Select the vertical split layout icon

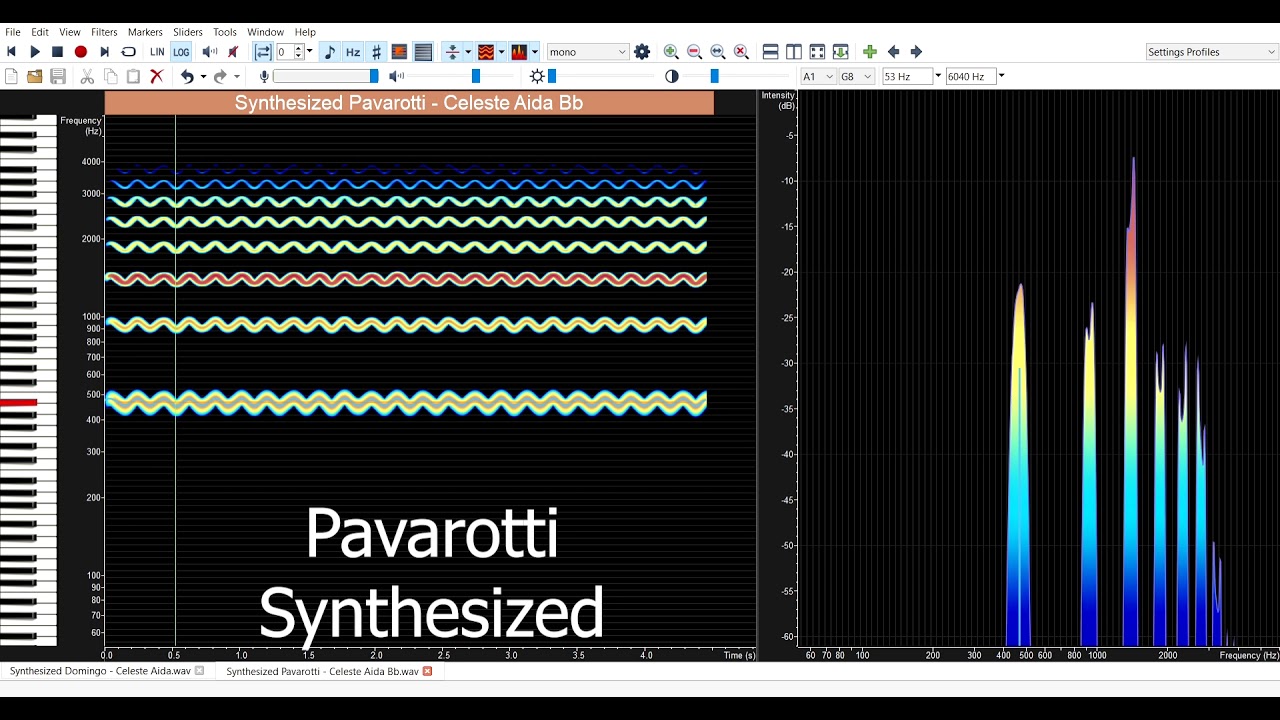pos(794,52)
